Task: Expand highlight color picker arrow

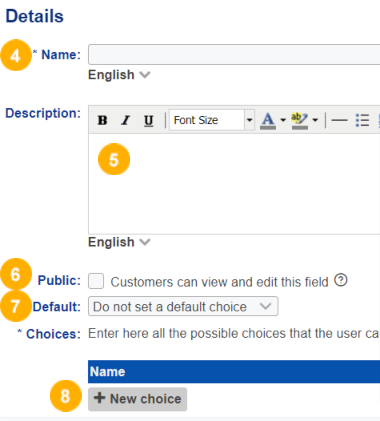Action: (315, 120)
